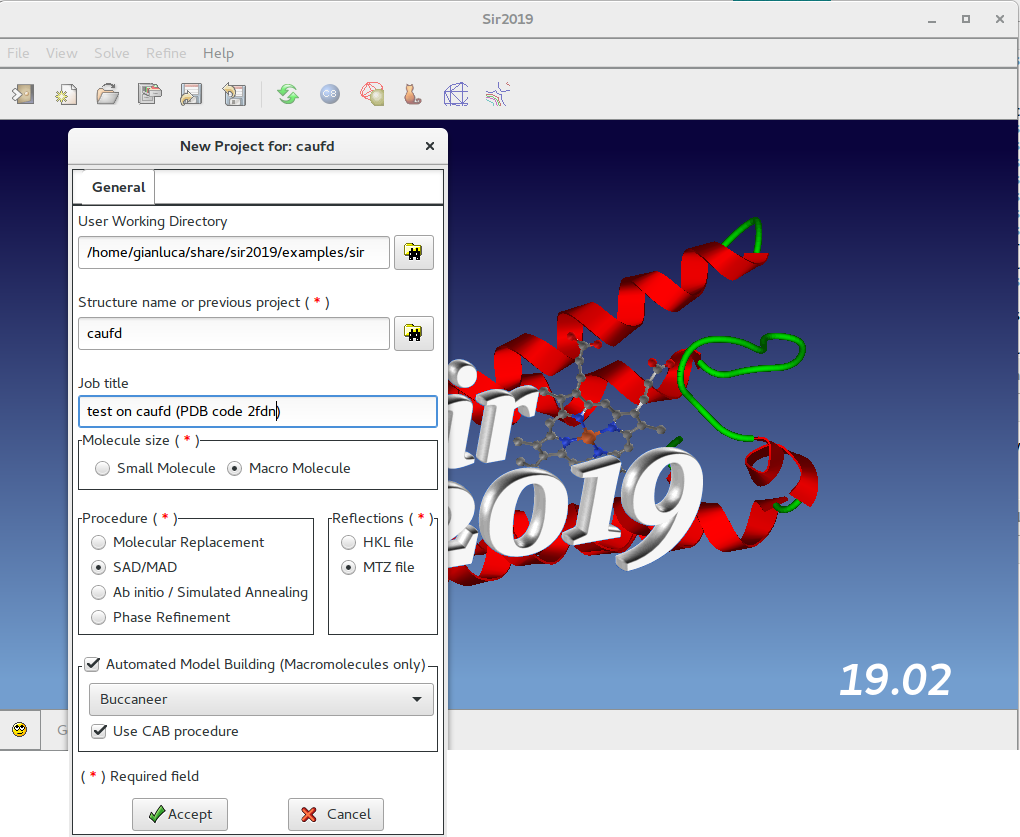Close the Sir2019 main window
The image size is (1020, 837).
point(1000,20)
